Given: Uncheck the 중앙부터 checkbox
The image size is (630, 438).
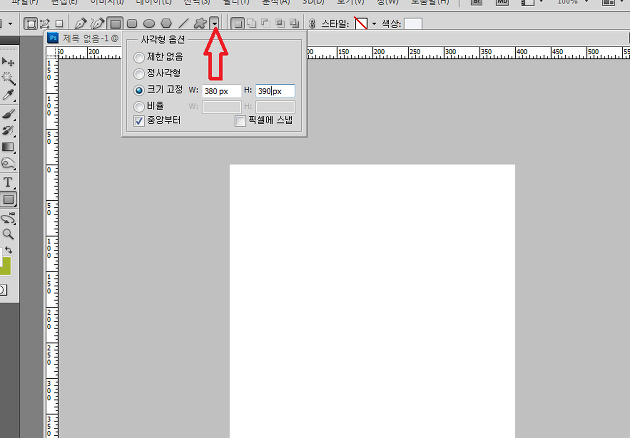Looking at the screenshot, I should coord(139,121).
